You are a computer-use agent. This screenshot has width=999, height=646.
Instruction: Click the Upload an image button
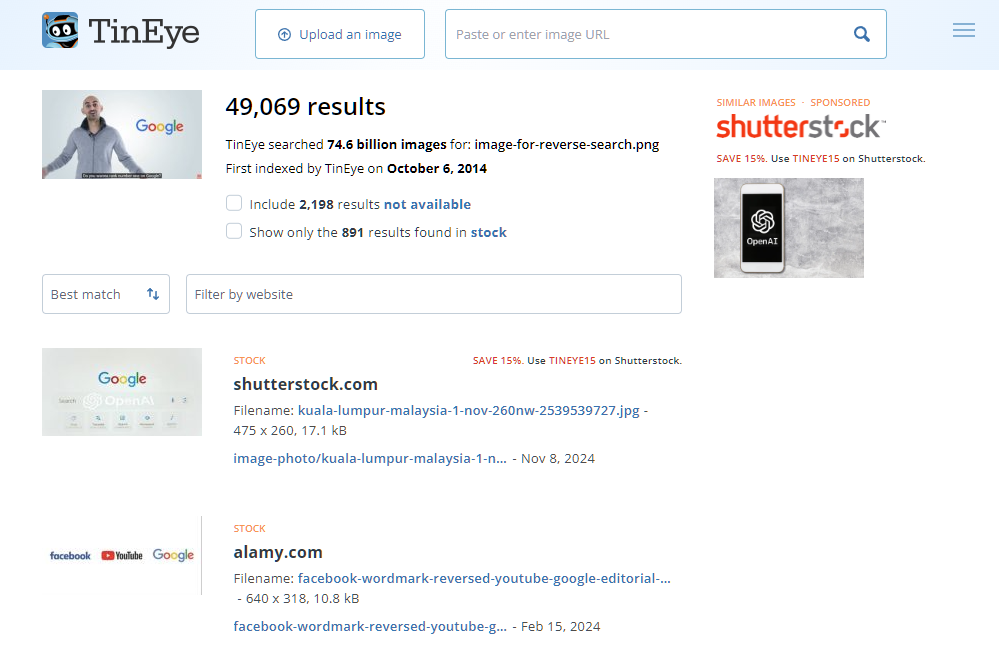[x=340, y=34]
